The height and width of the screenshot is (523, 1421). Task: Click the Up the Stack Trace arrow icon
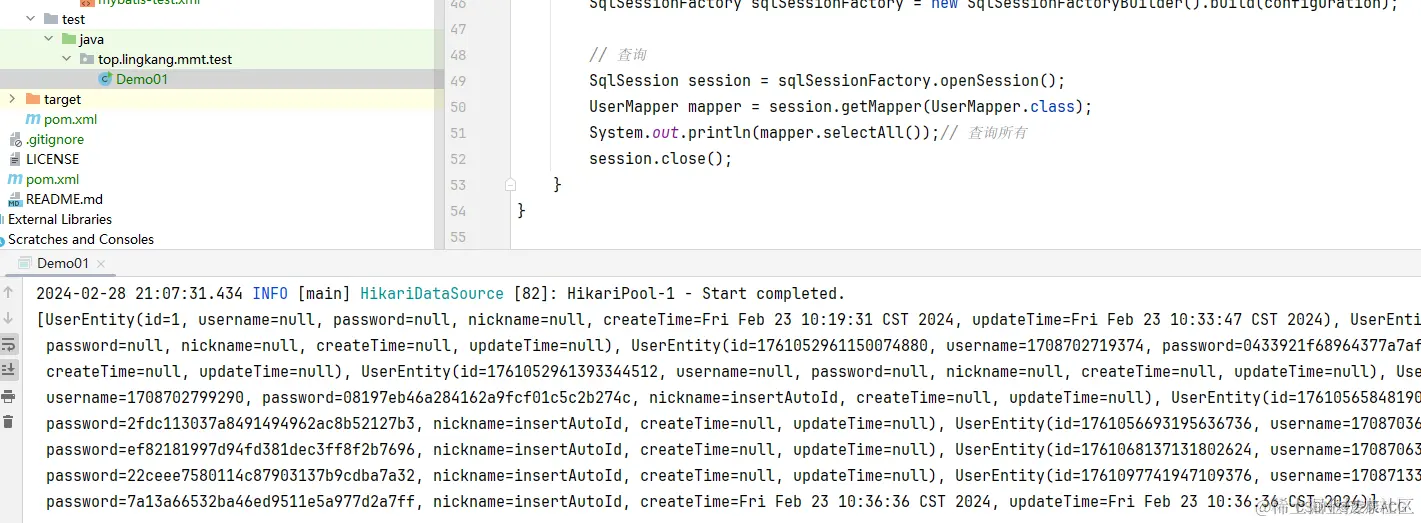9,293
